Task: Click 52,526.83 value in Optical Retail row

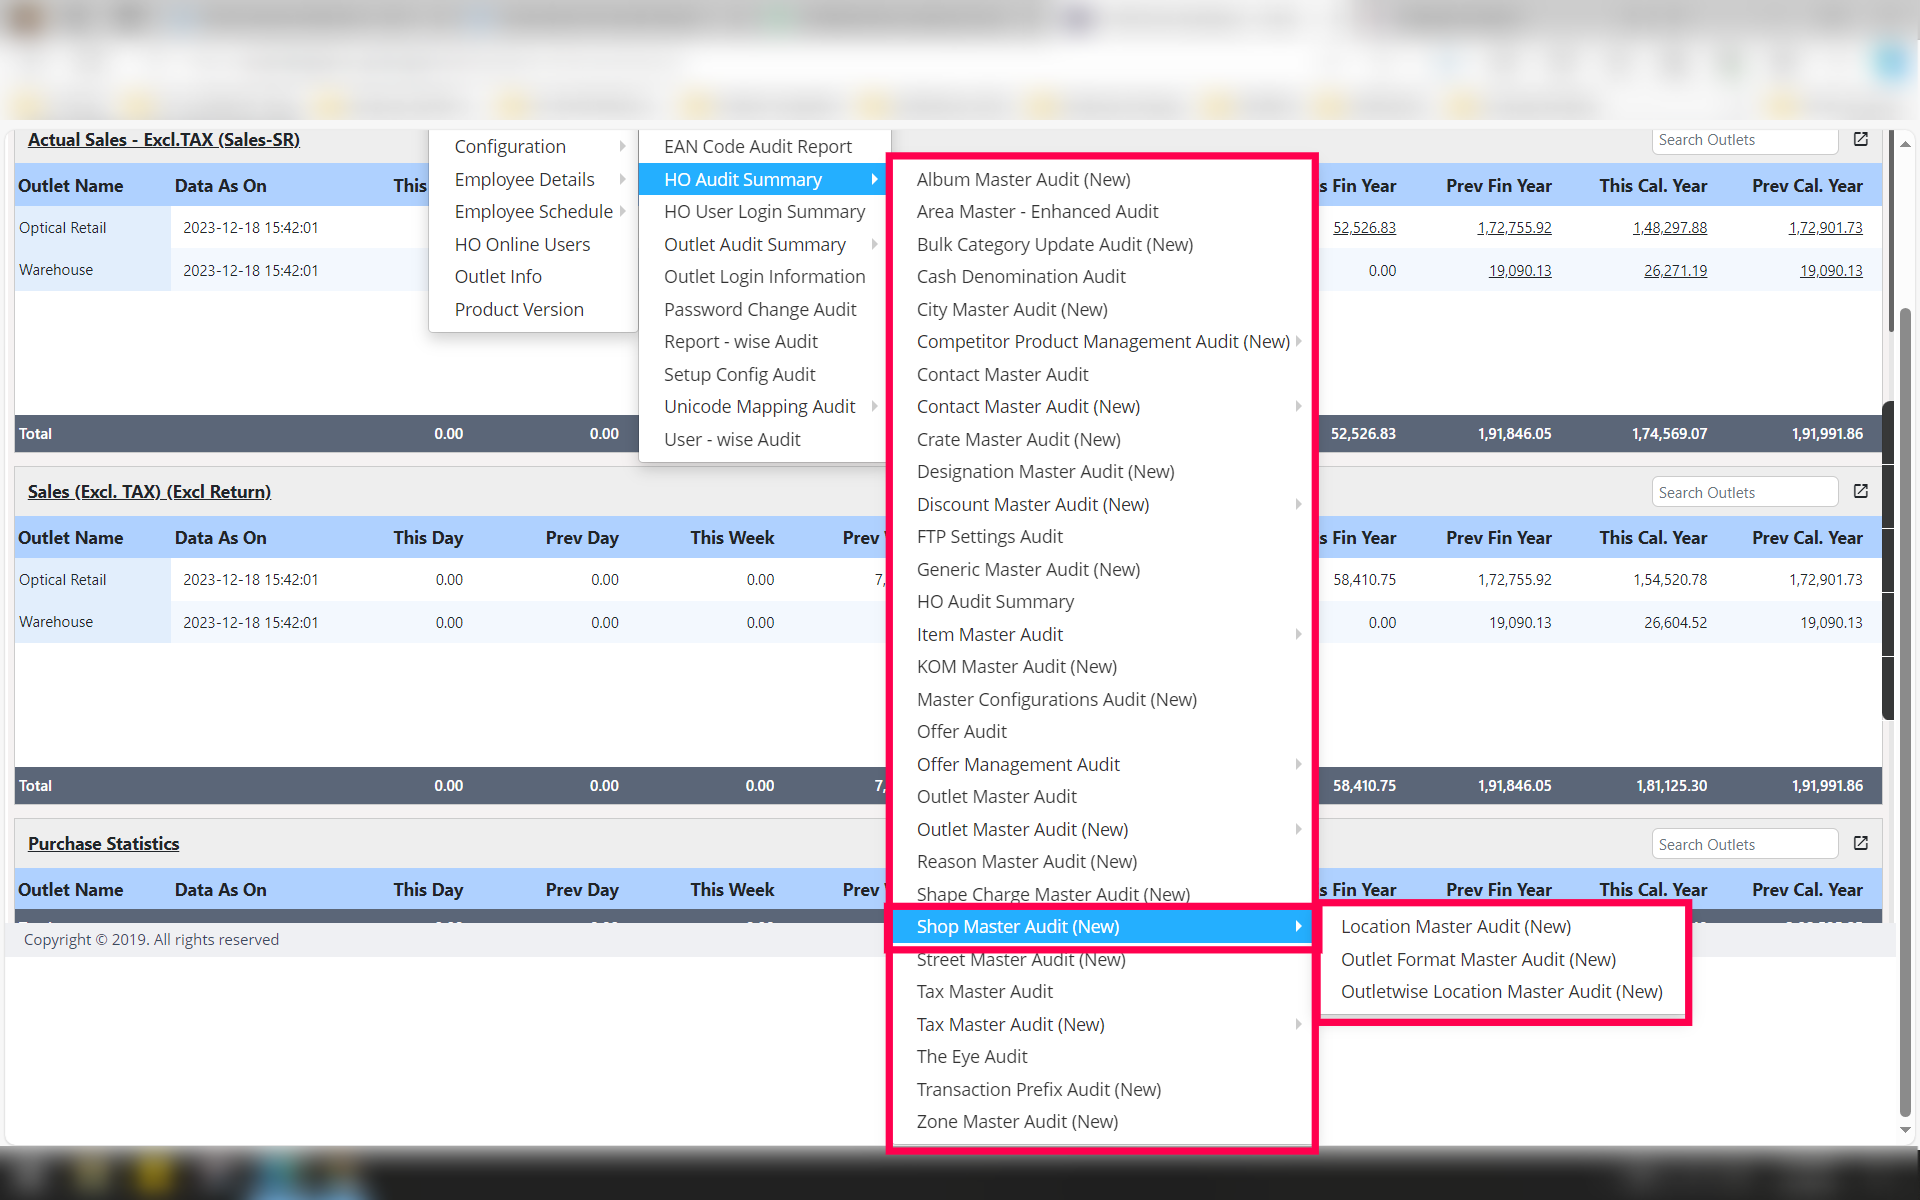Action: pos(1363,228)
